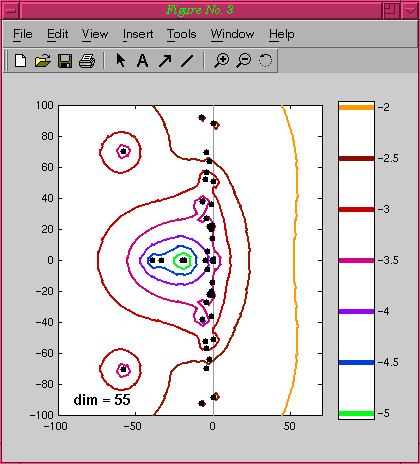Open the Edit menu

click(58, 34)
